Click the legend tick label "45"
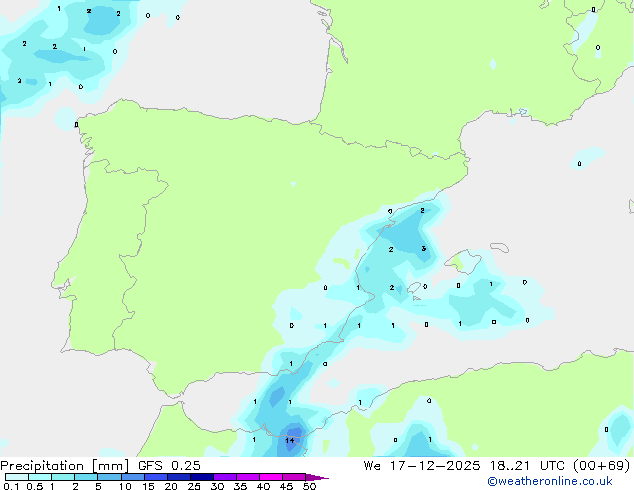The image size is (634, 490). (x=286, y=486)
